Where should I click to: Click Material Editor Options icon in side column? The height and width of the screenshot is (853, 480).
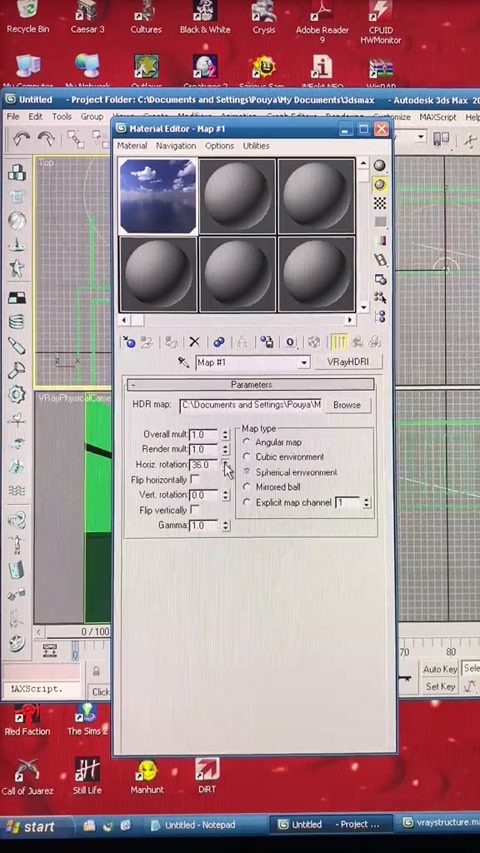[380, 279]
